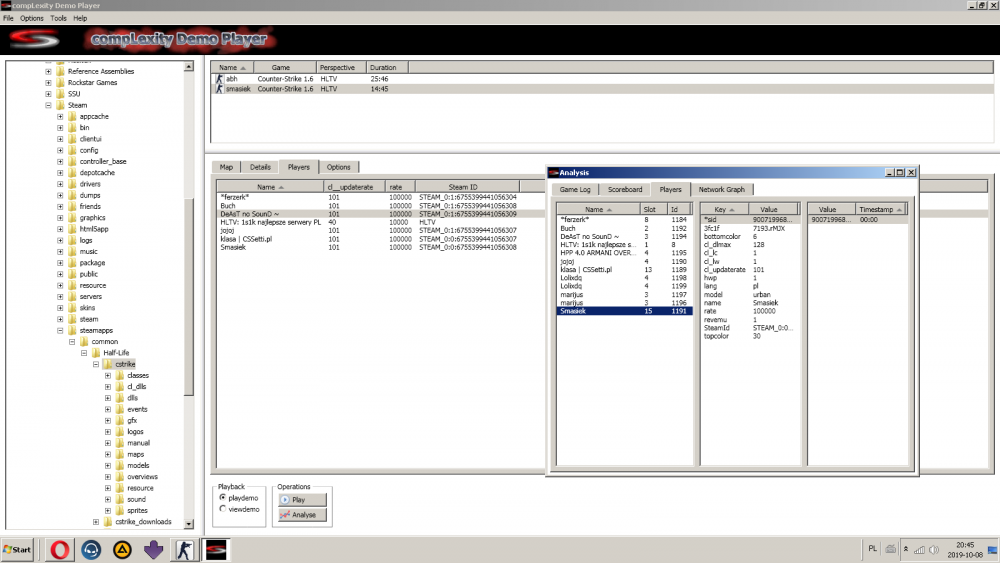This screenshot has height=563, width=1000.
Task: Sort demo list by Duration column
Action: click(x=388, y=68)
